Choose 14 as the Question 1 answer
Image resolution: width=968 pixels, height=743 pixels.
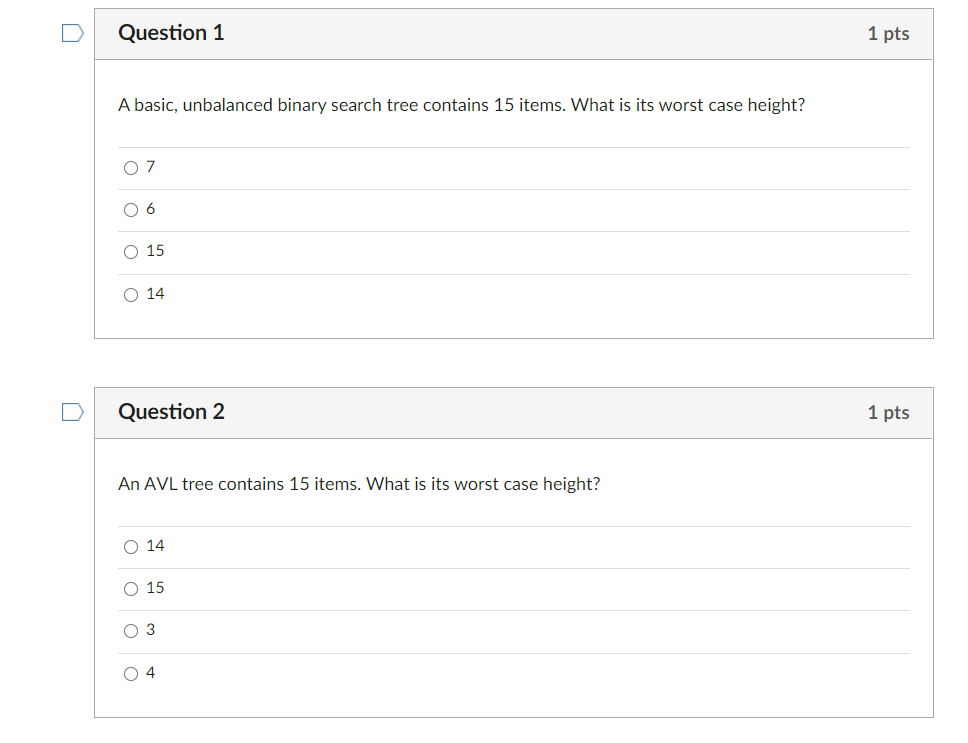(x=130, y=293)
